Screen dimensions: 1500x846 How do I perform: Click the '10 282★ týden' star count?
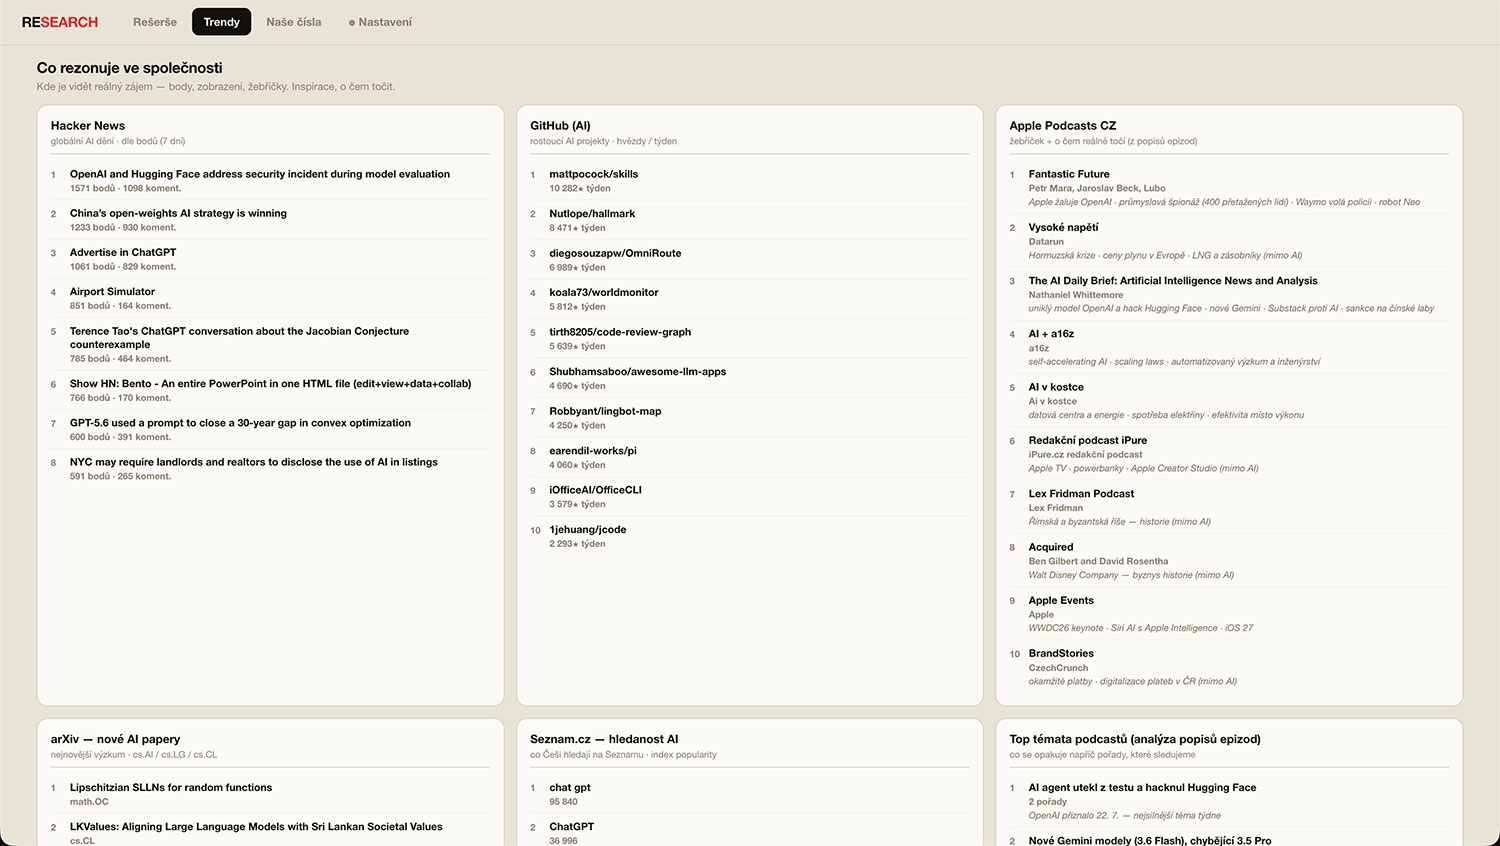(x=579, y=188)
